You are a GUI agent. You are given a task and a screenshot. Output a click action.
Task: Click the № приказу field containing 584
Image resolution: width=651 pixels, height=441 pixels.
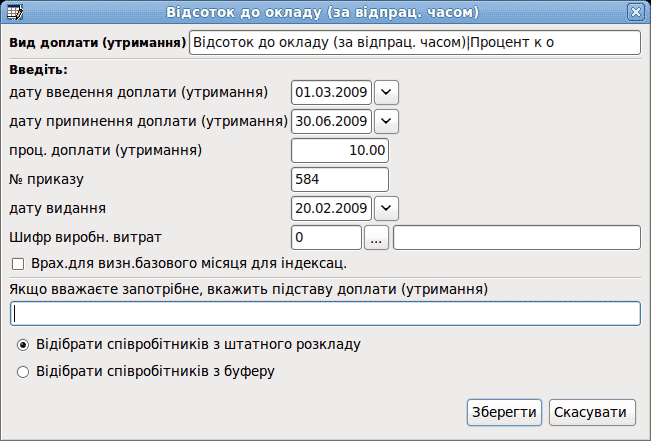(x=340, y=179)
